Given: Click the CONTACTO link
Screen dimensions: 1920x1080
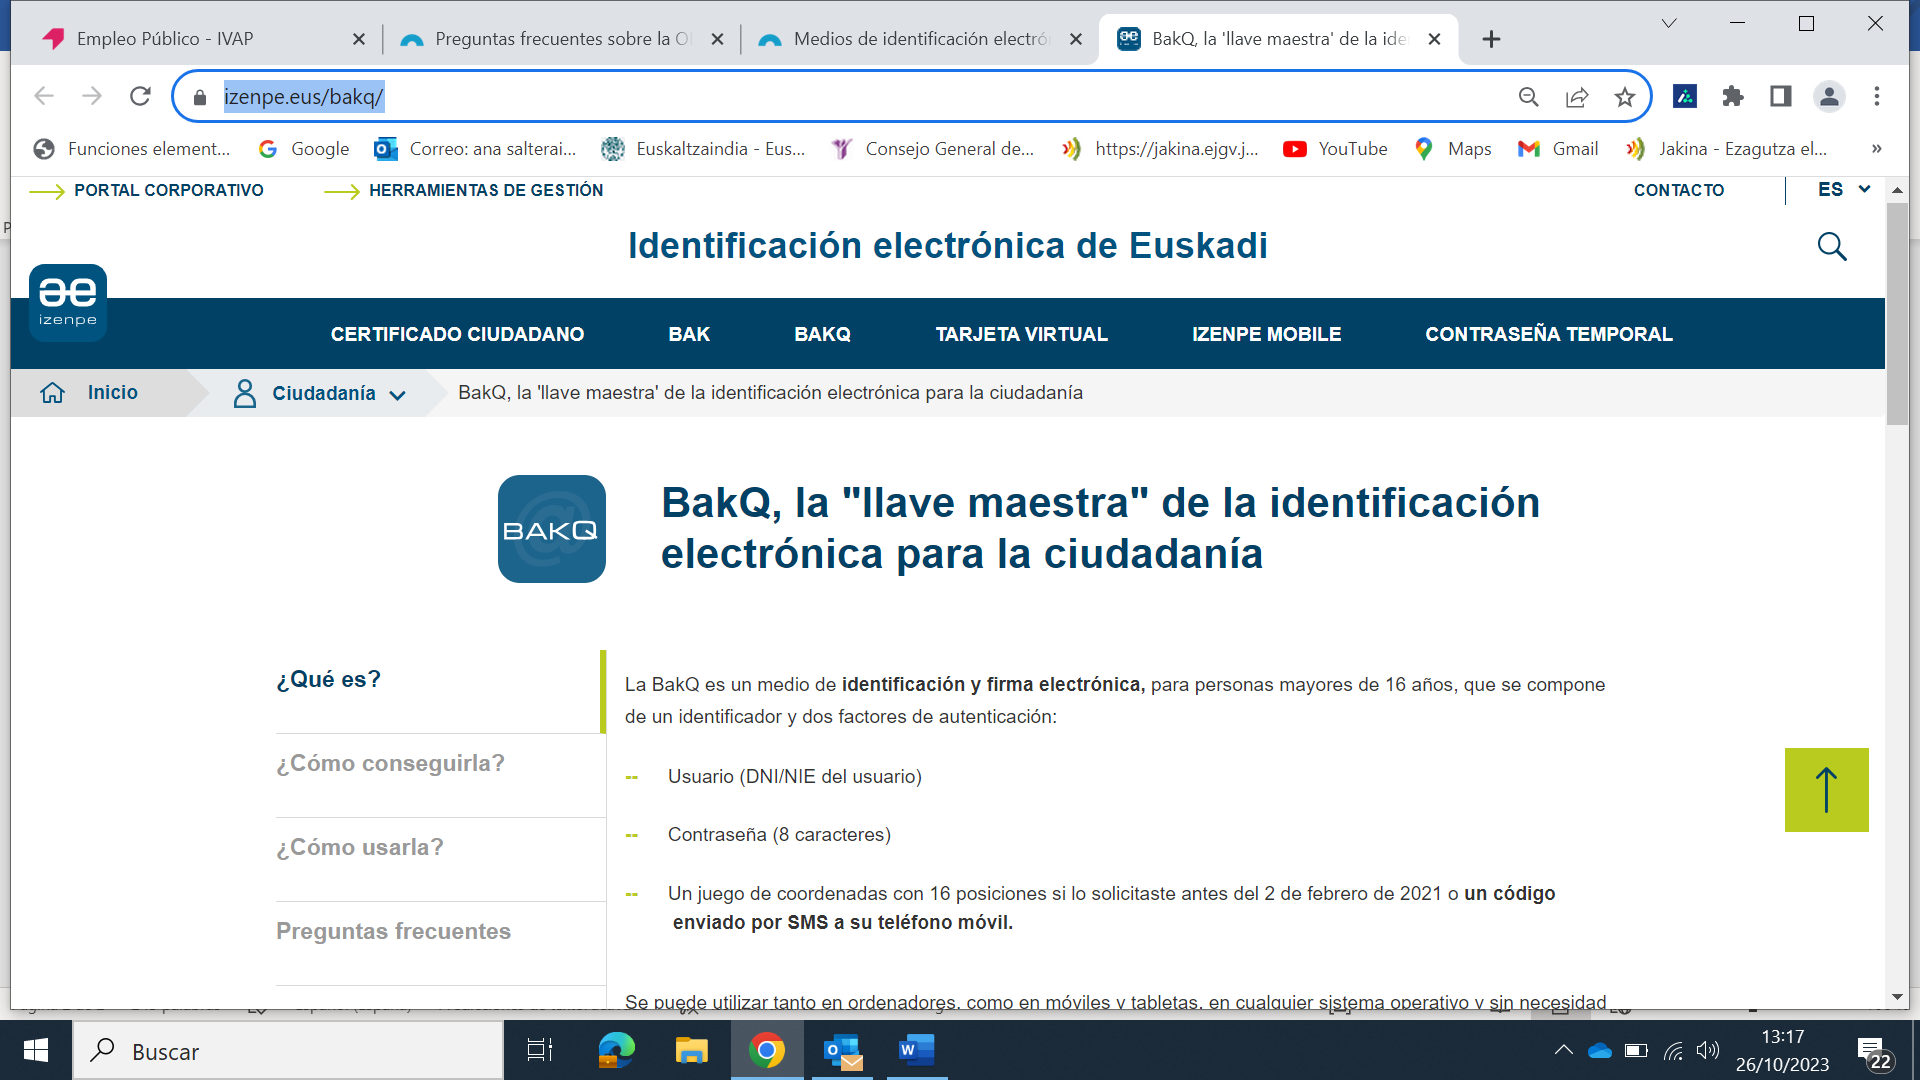Looking at the screenshot, I should tap(1678, 190).
